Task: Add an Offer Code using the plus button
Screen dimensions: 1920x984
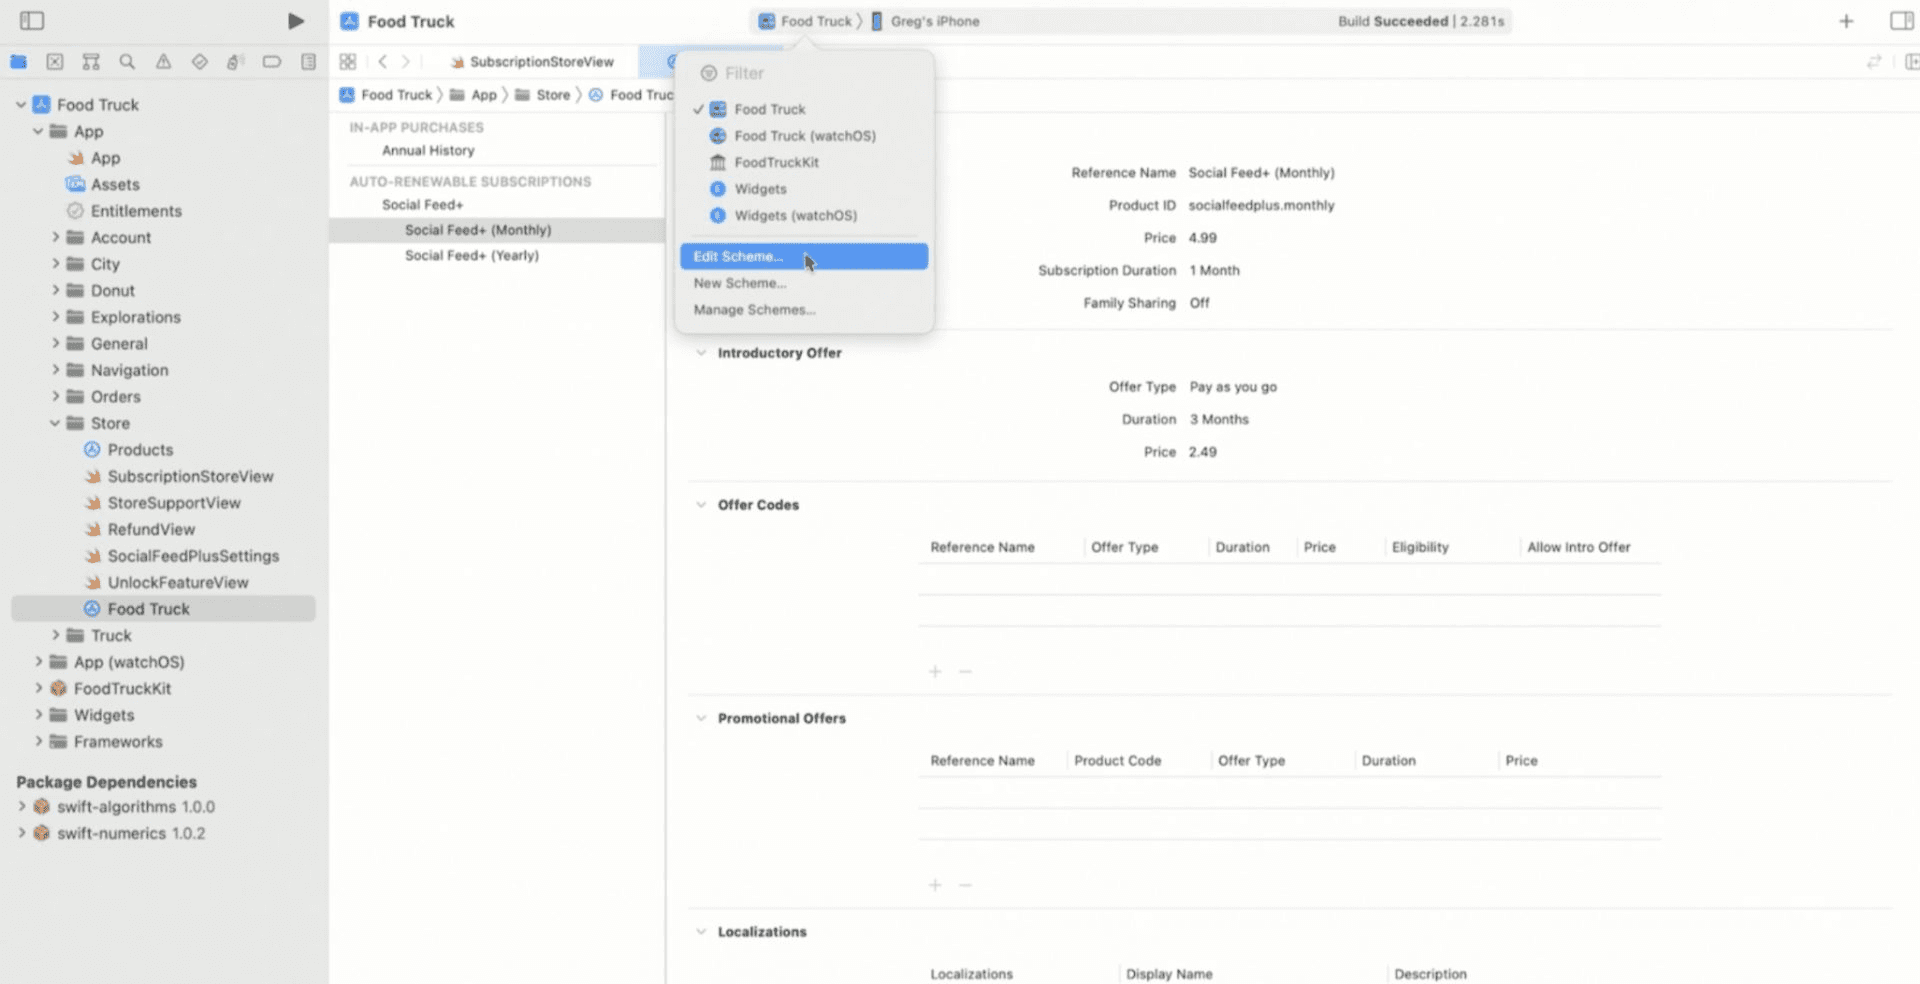Action: click(934, 671)
